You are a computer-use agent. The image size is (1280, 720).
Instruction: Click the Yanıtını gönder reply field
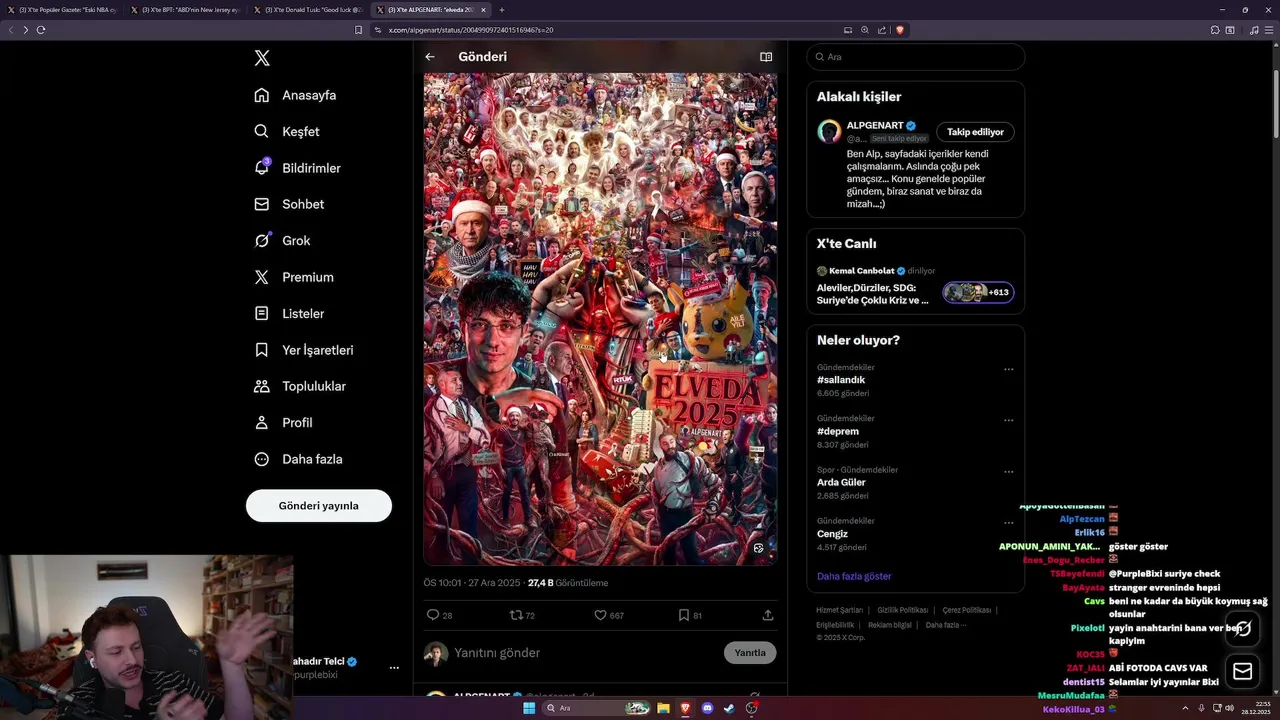pos(585,653)
